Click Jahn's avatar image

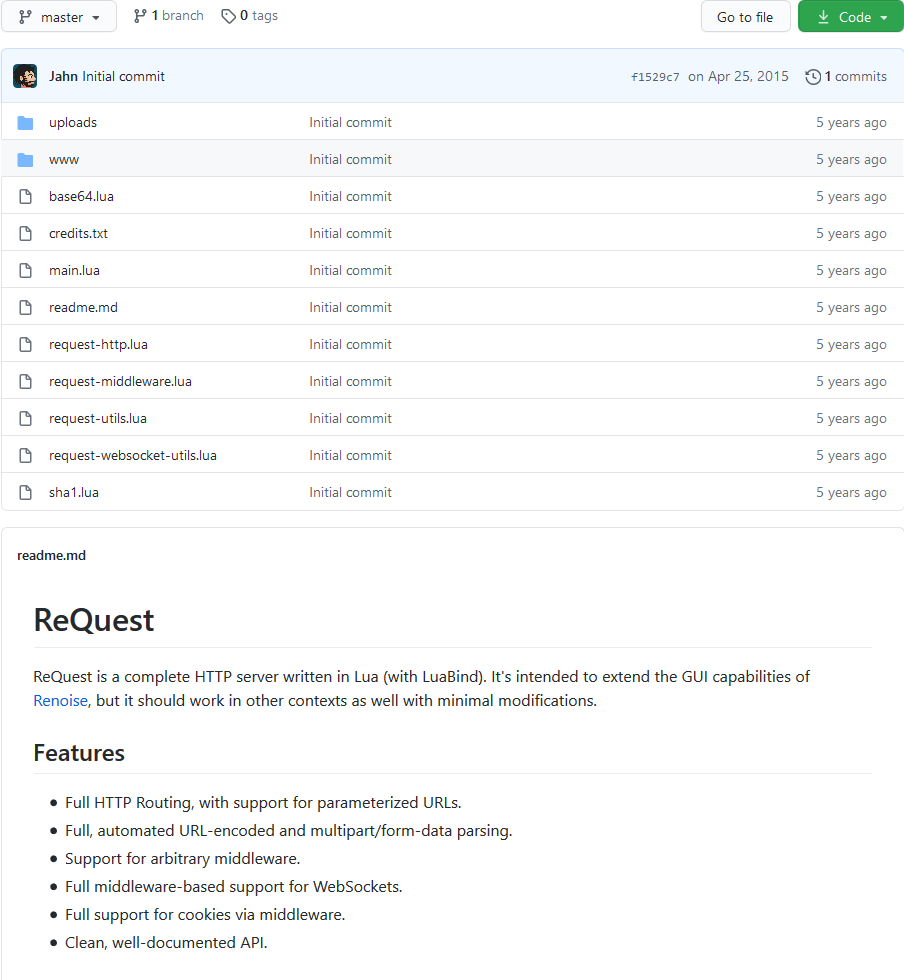[x=25, y=76]
